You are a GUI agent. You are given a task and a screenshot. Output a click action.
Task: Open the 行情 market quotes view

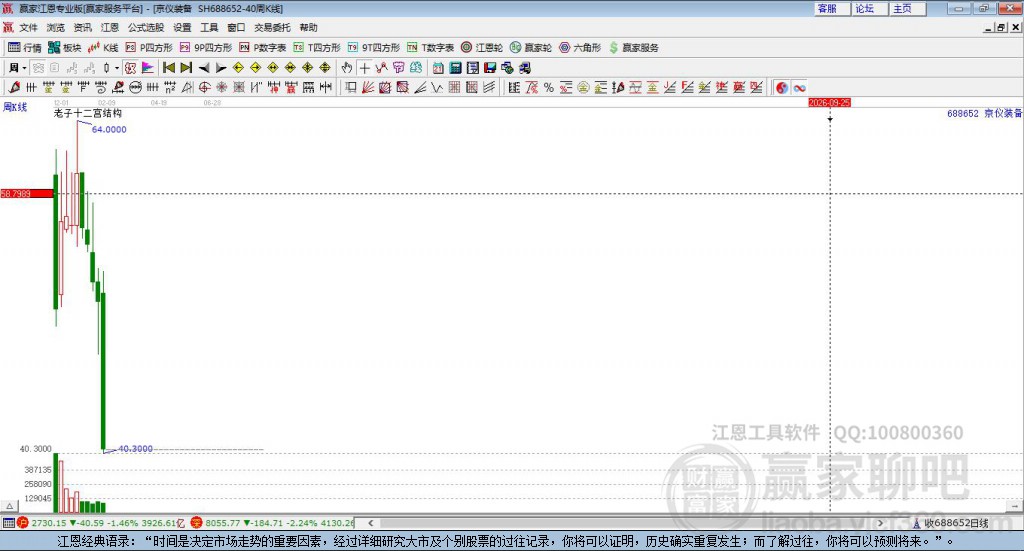click(24, 48)
